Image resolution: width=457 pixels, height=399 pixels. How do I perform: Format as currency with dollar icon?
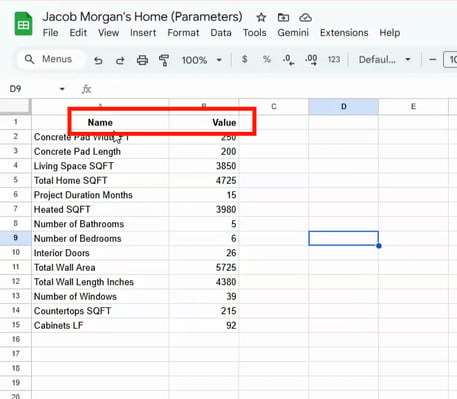pos(245,60)
